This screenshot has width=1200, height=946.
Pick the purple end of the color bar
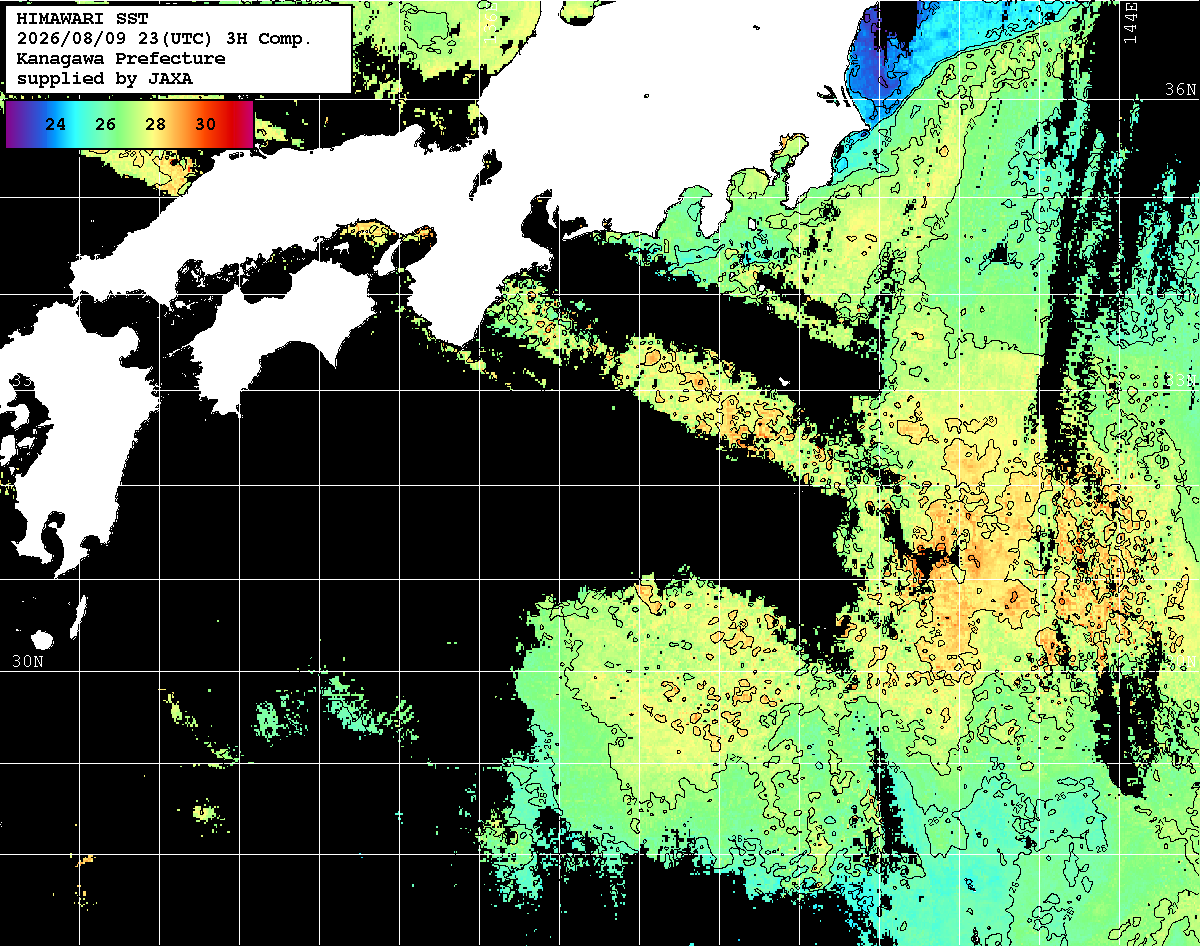click(16, 124)
